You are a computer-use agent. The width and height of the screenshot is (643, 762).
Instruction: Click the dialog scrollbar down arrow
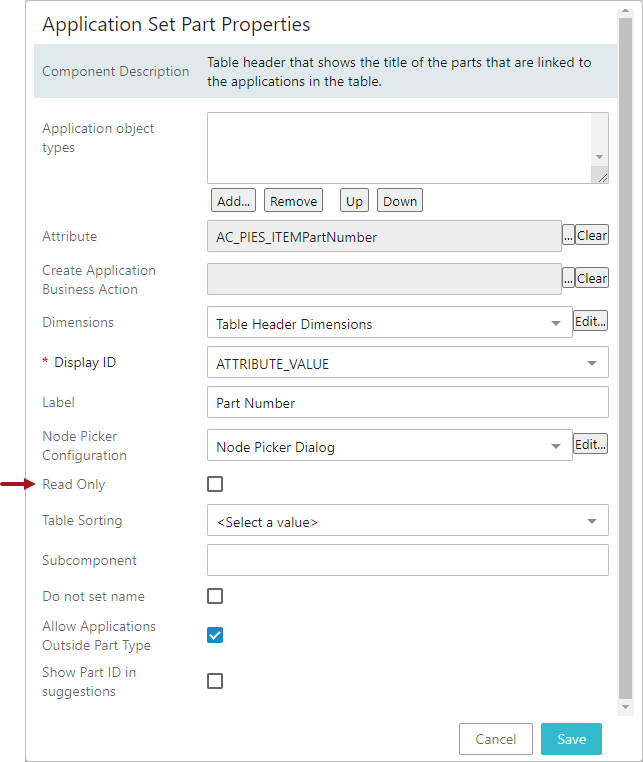[626, 707]
